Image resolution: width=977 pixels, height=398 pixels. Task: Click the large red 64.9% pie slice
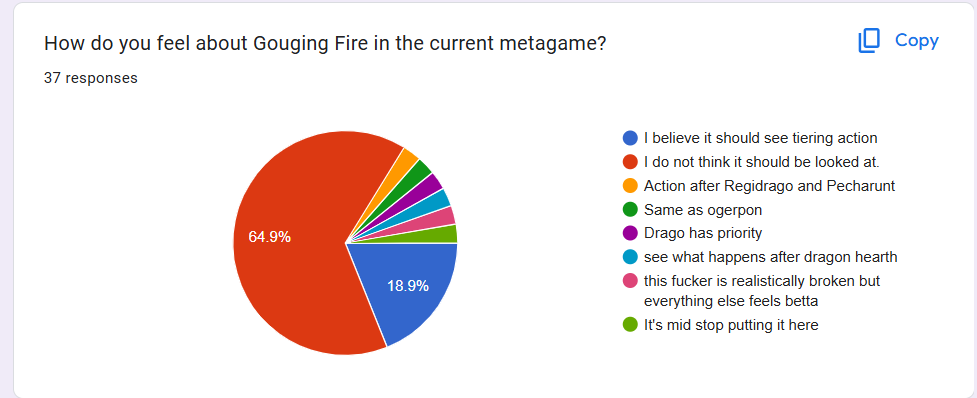(293, 237)
